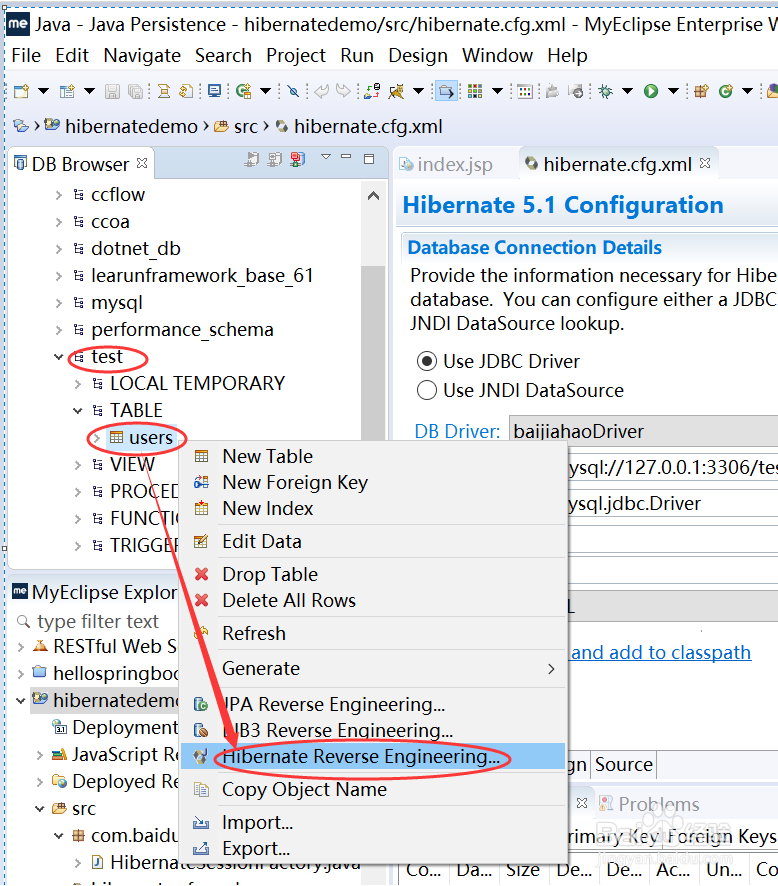Expand the mysql database node

[59, 303]
